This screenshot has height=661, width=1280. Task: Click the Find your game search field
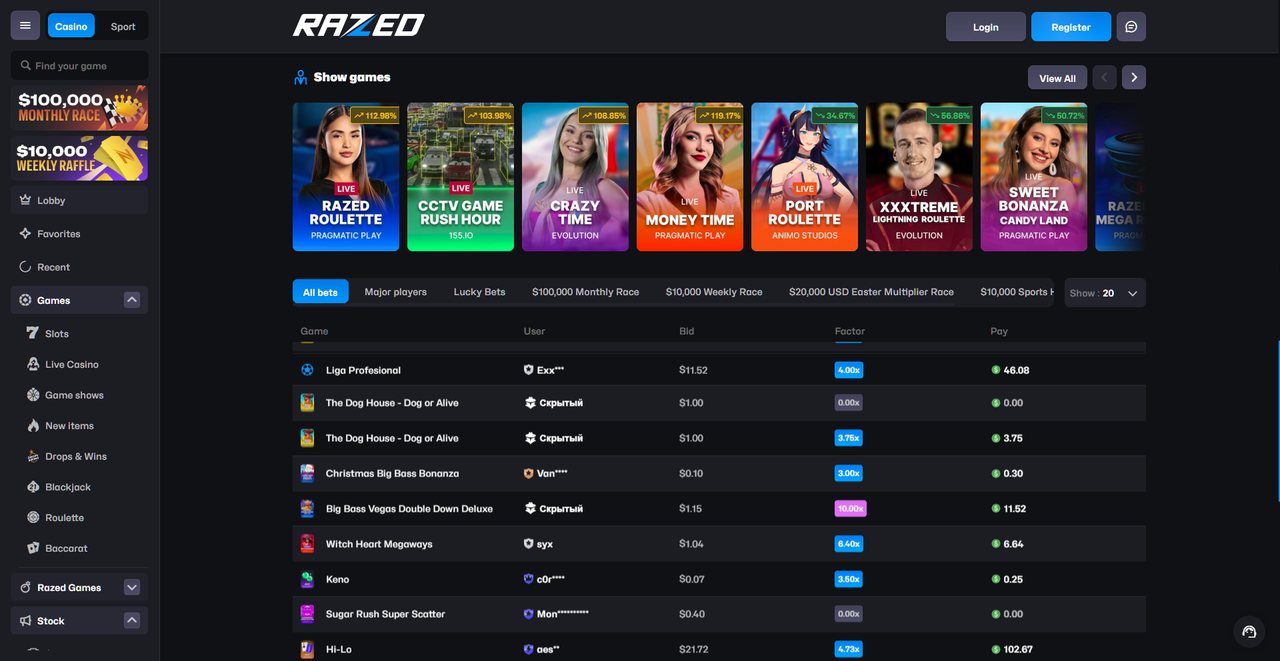(x=80, y=66)
